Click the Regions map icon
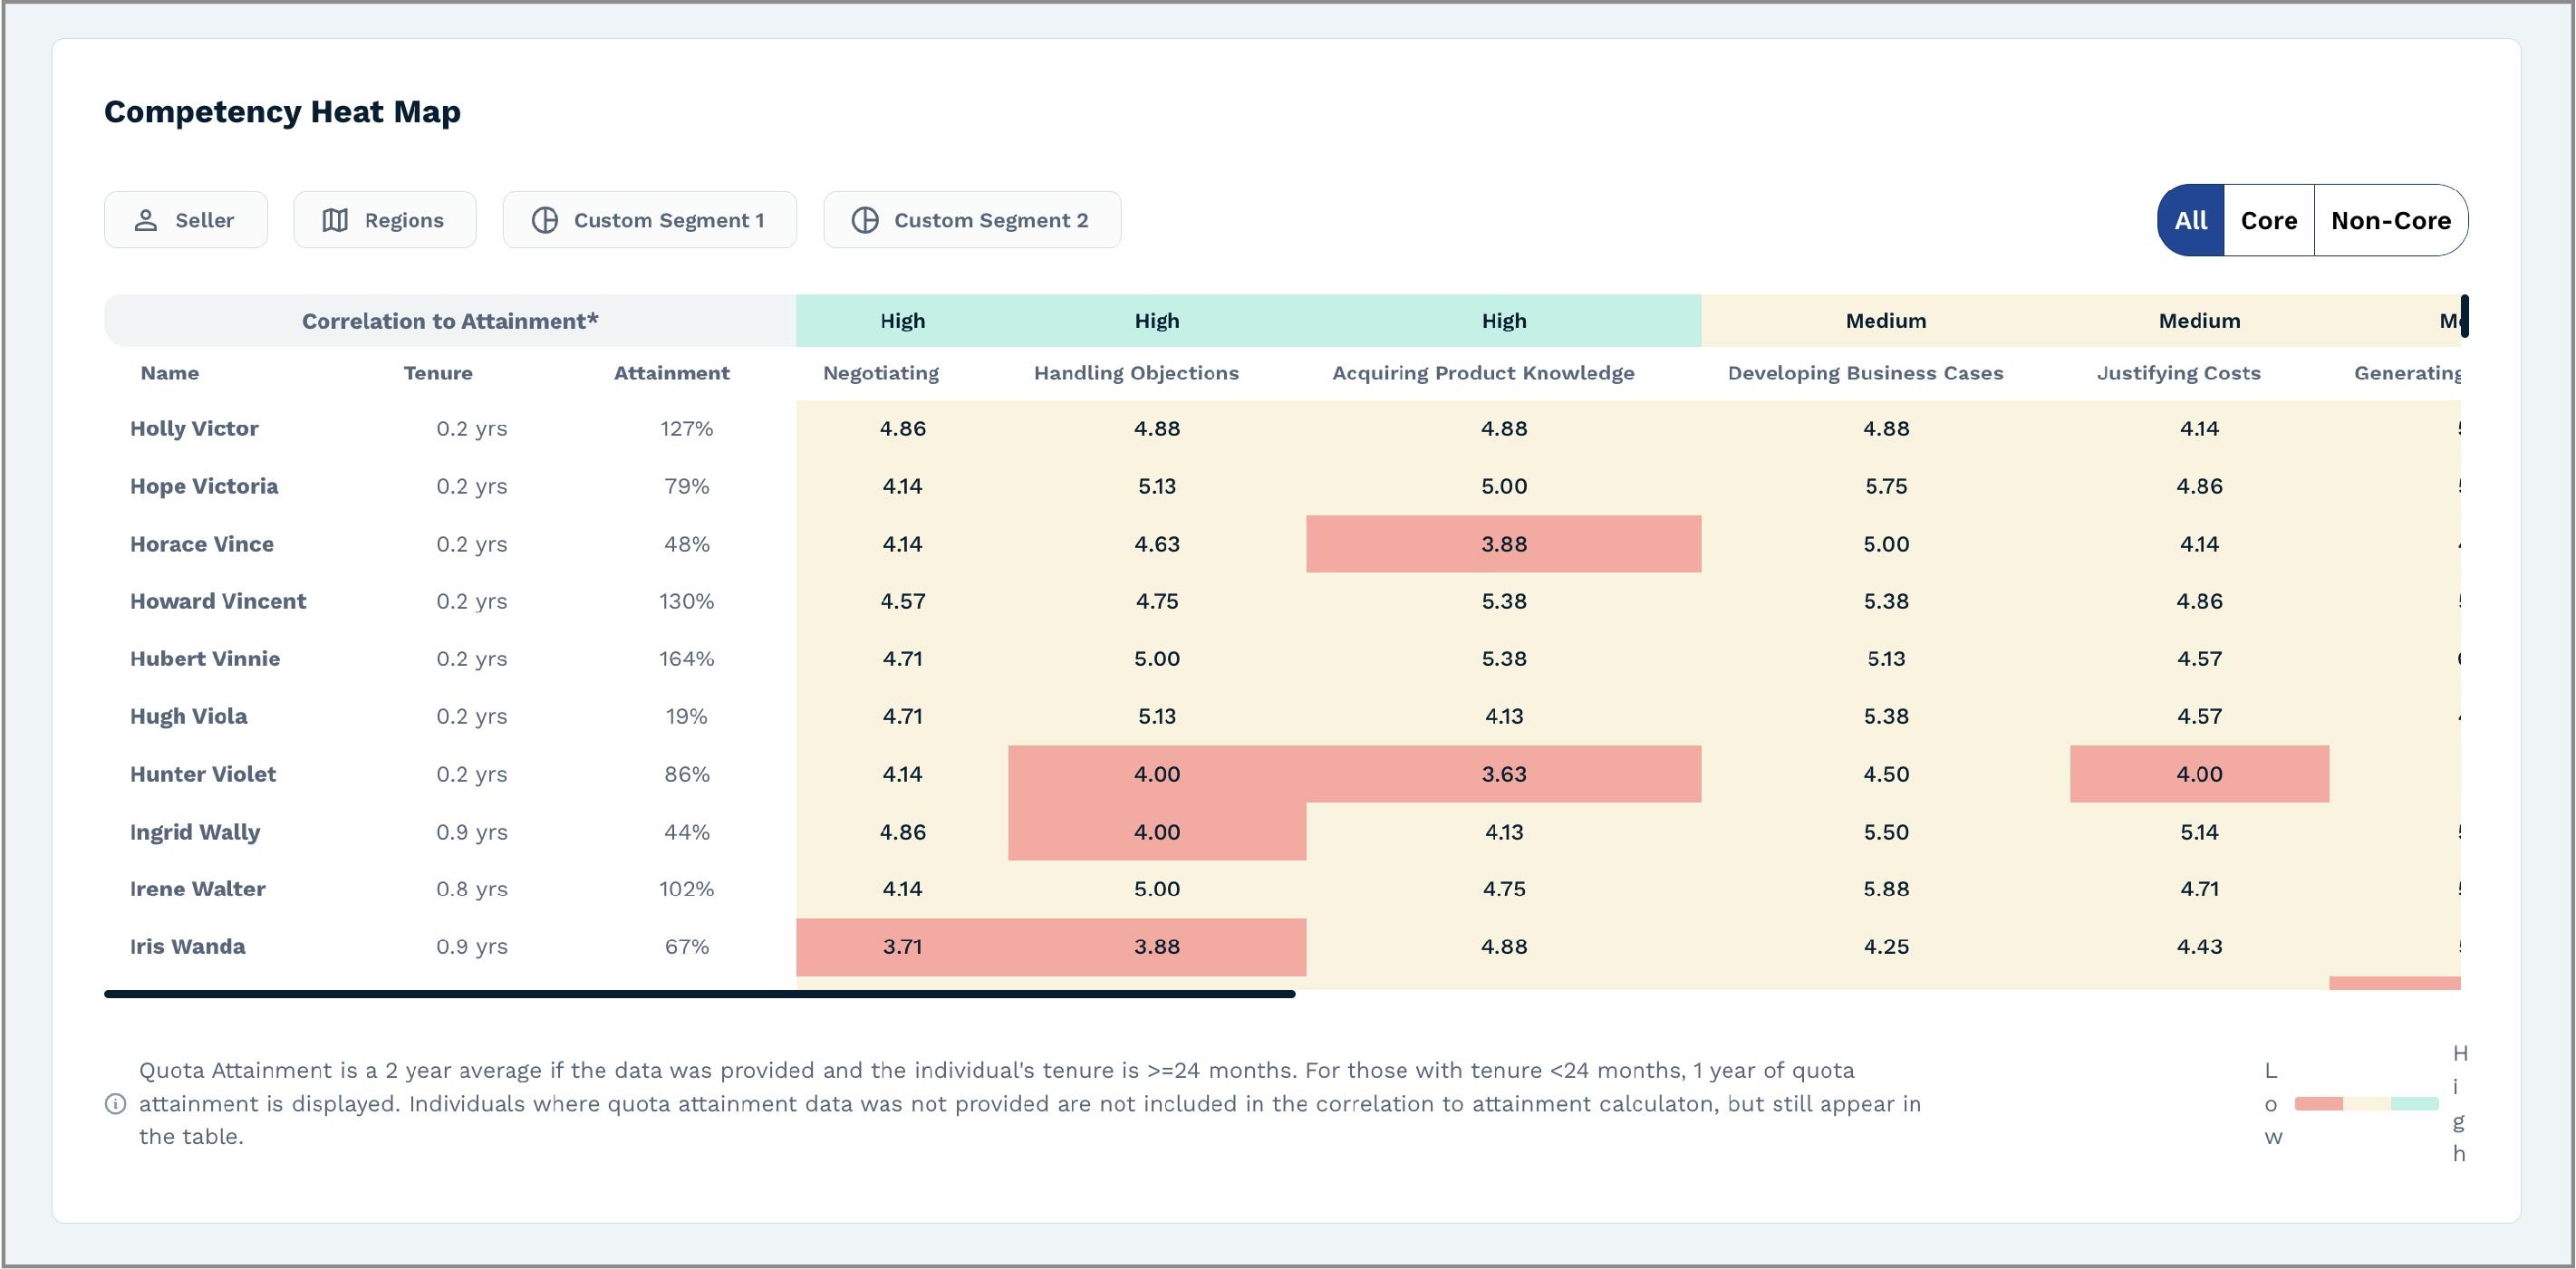 335,220
